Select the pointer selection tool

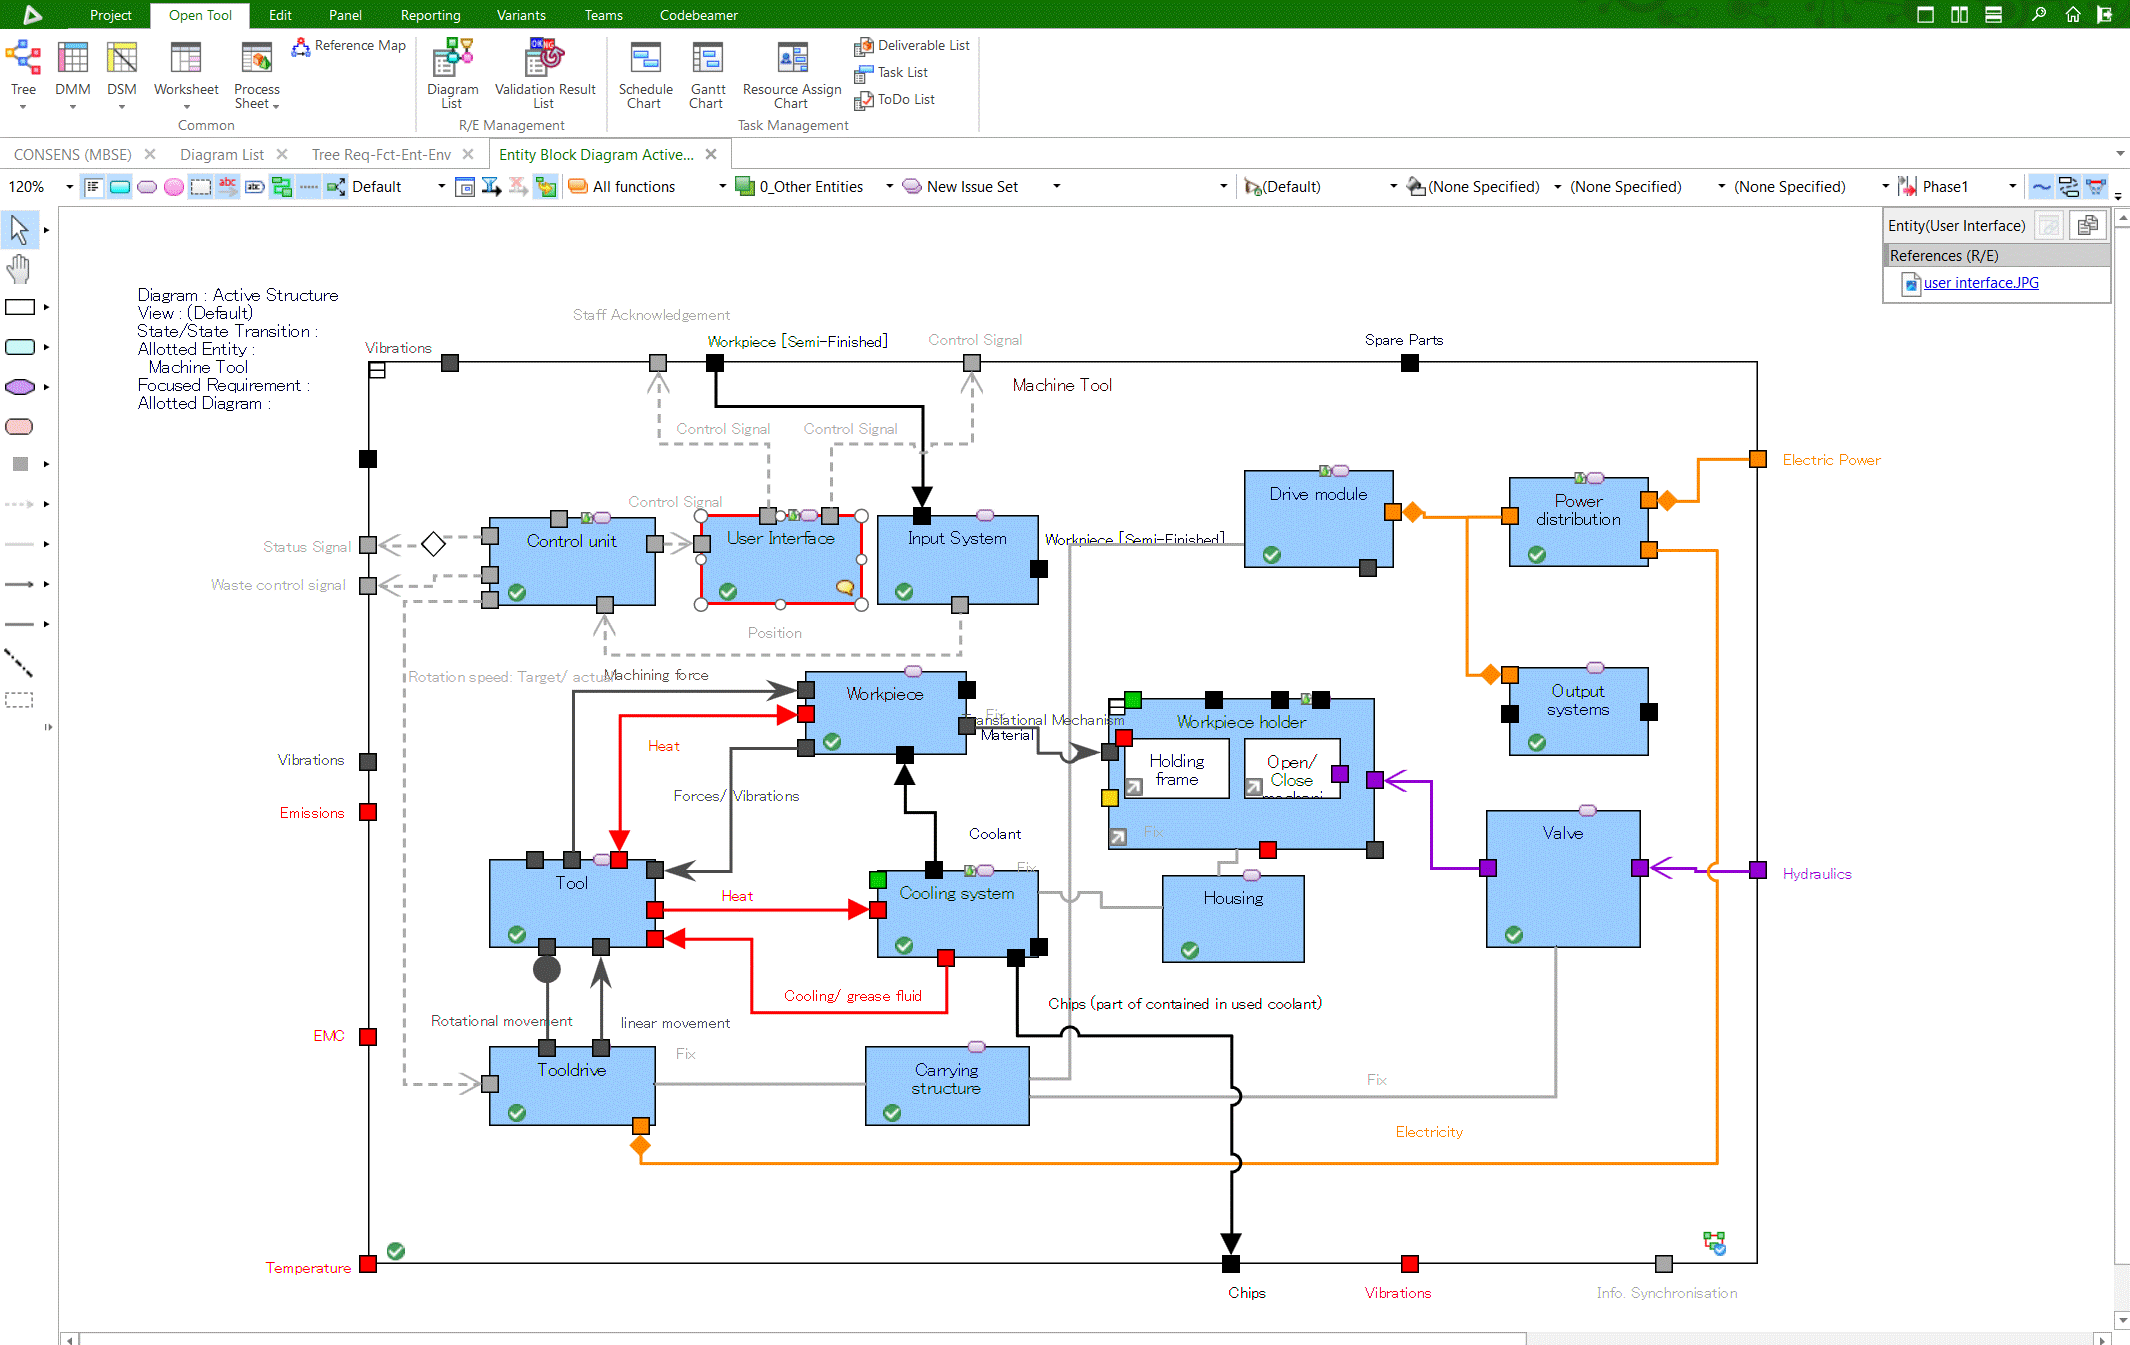[x=19, y=228]
